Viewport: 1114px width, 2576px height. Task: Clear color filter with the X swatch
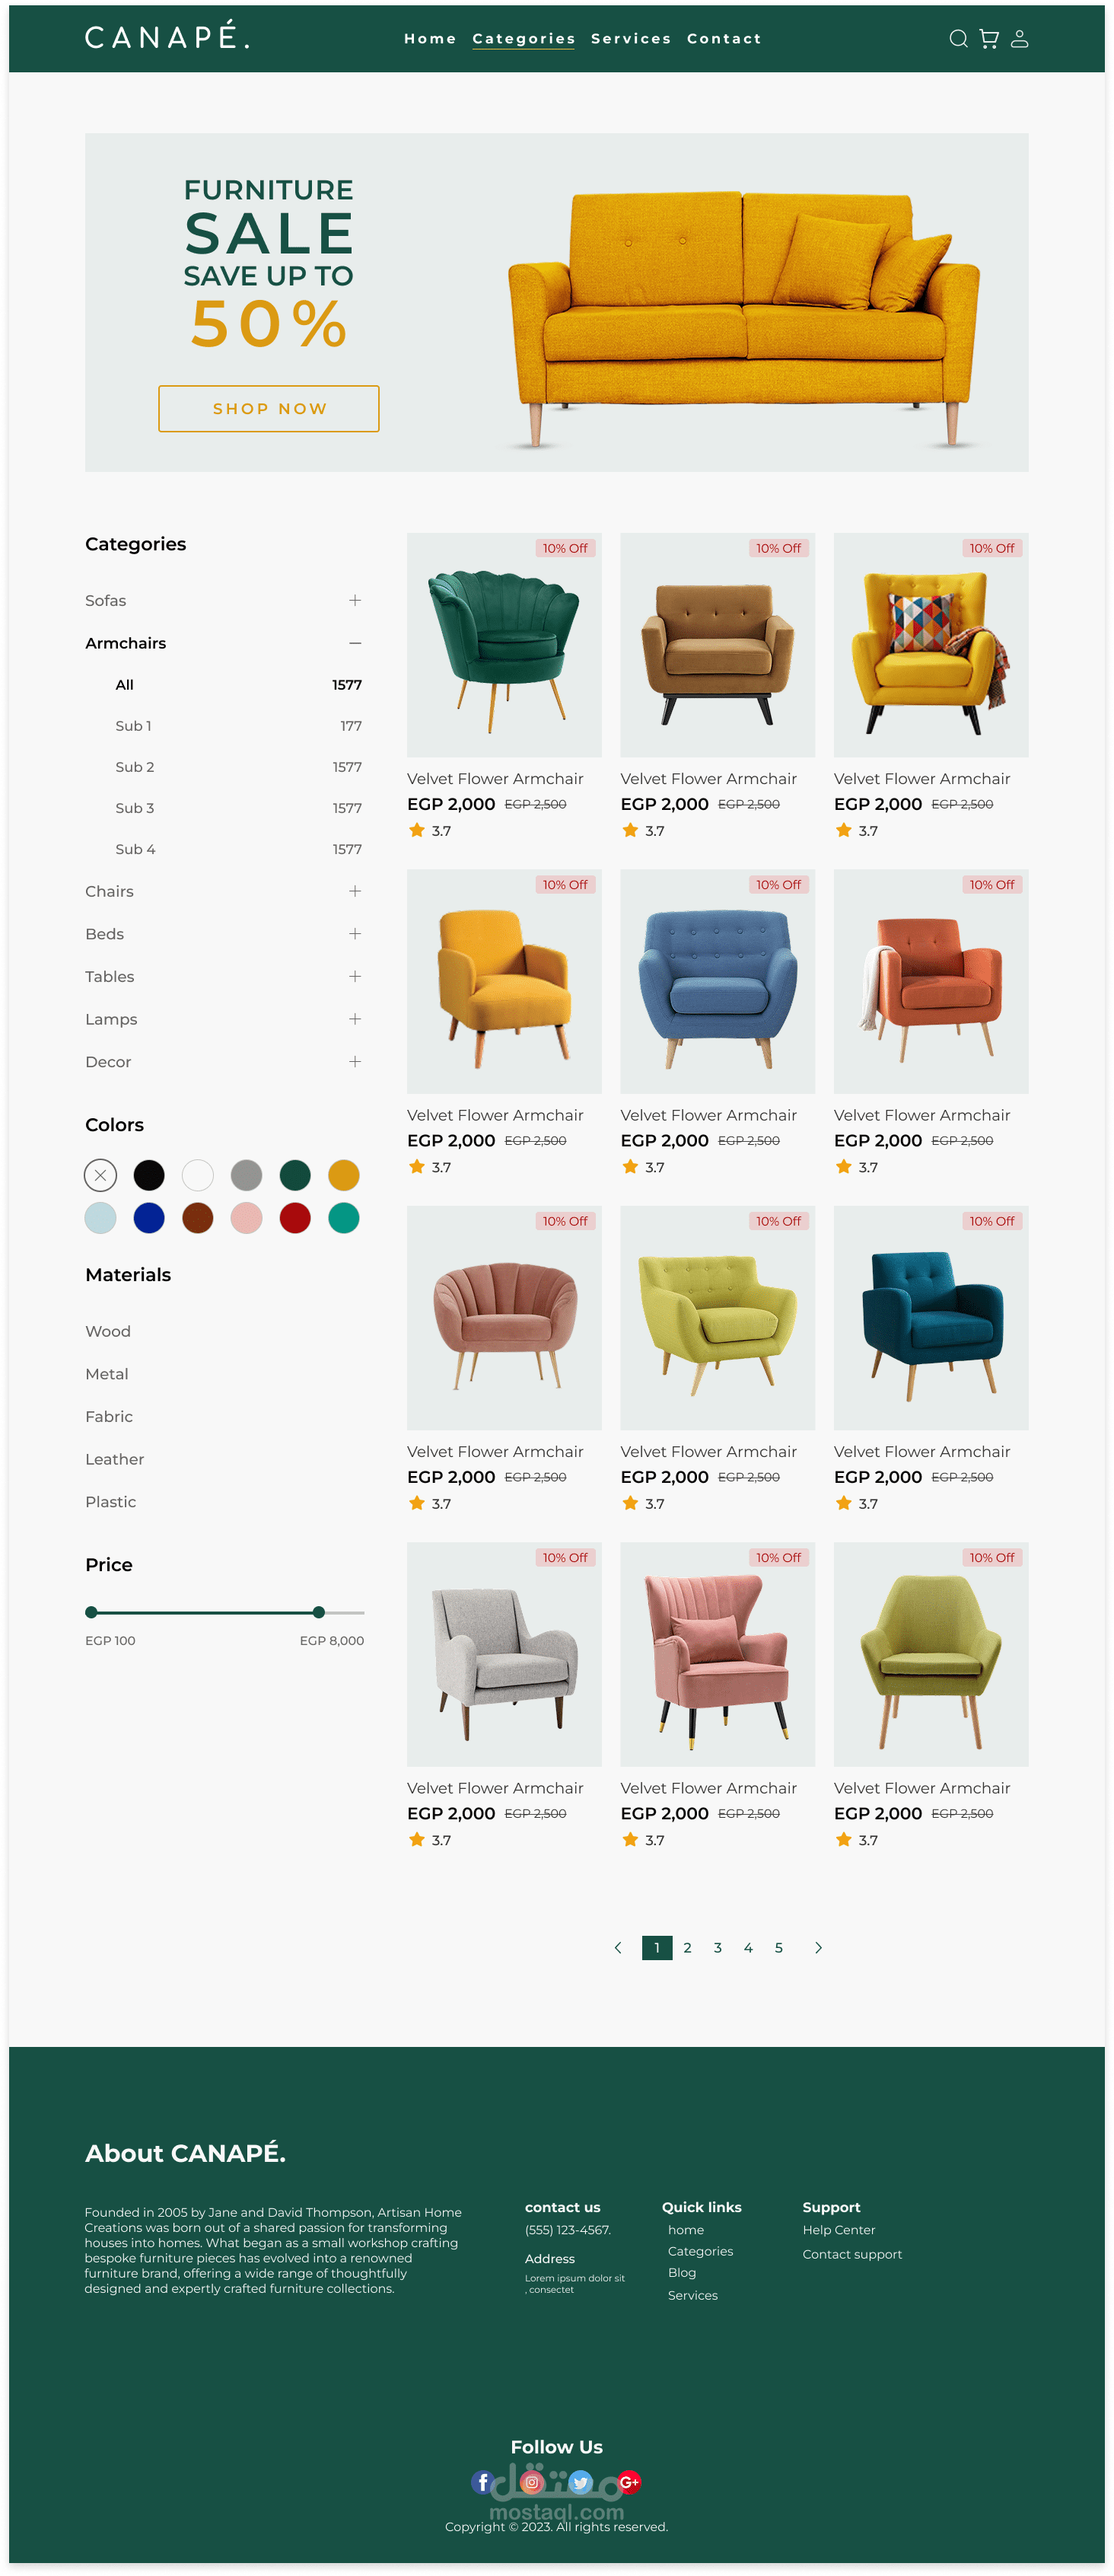tap(100, 1175)
